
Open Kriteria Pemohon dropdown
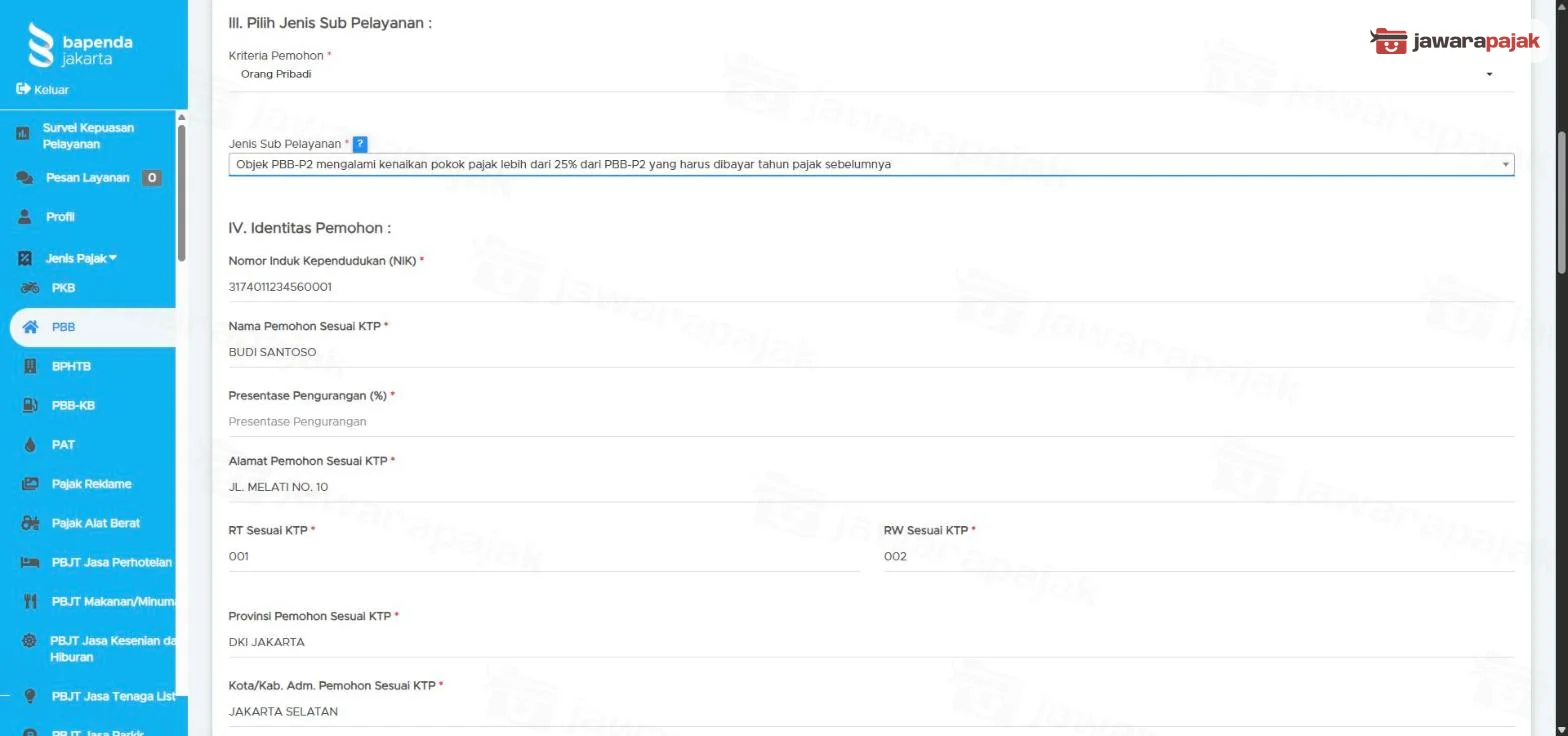(871, 74)
